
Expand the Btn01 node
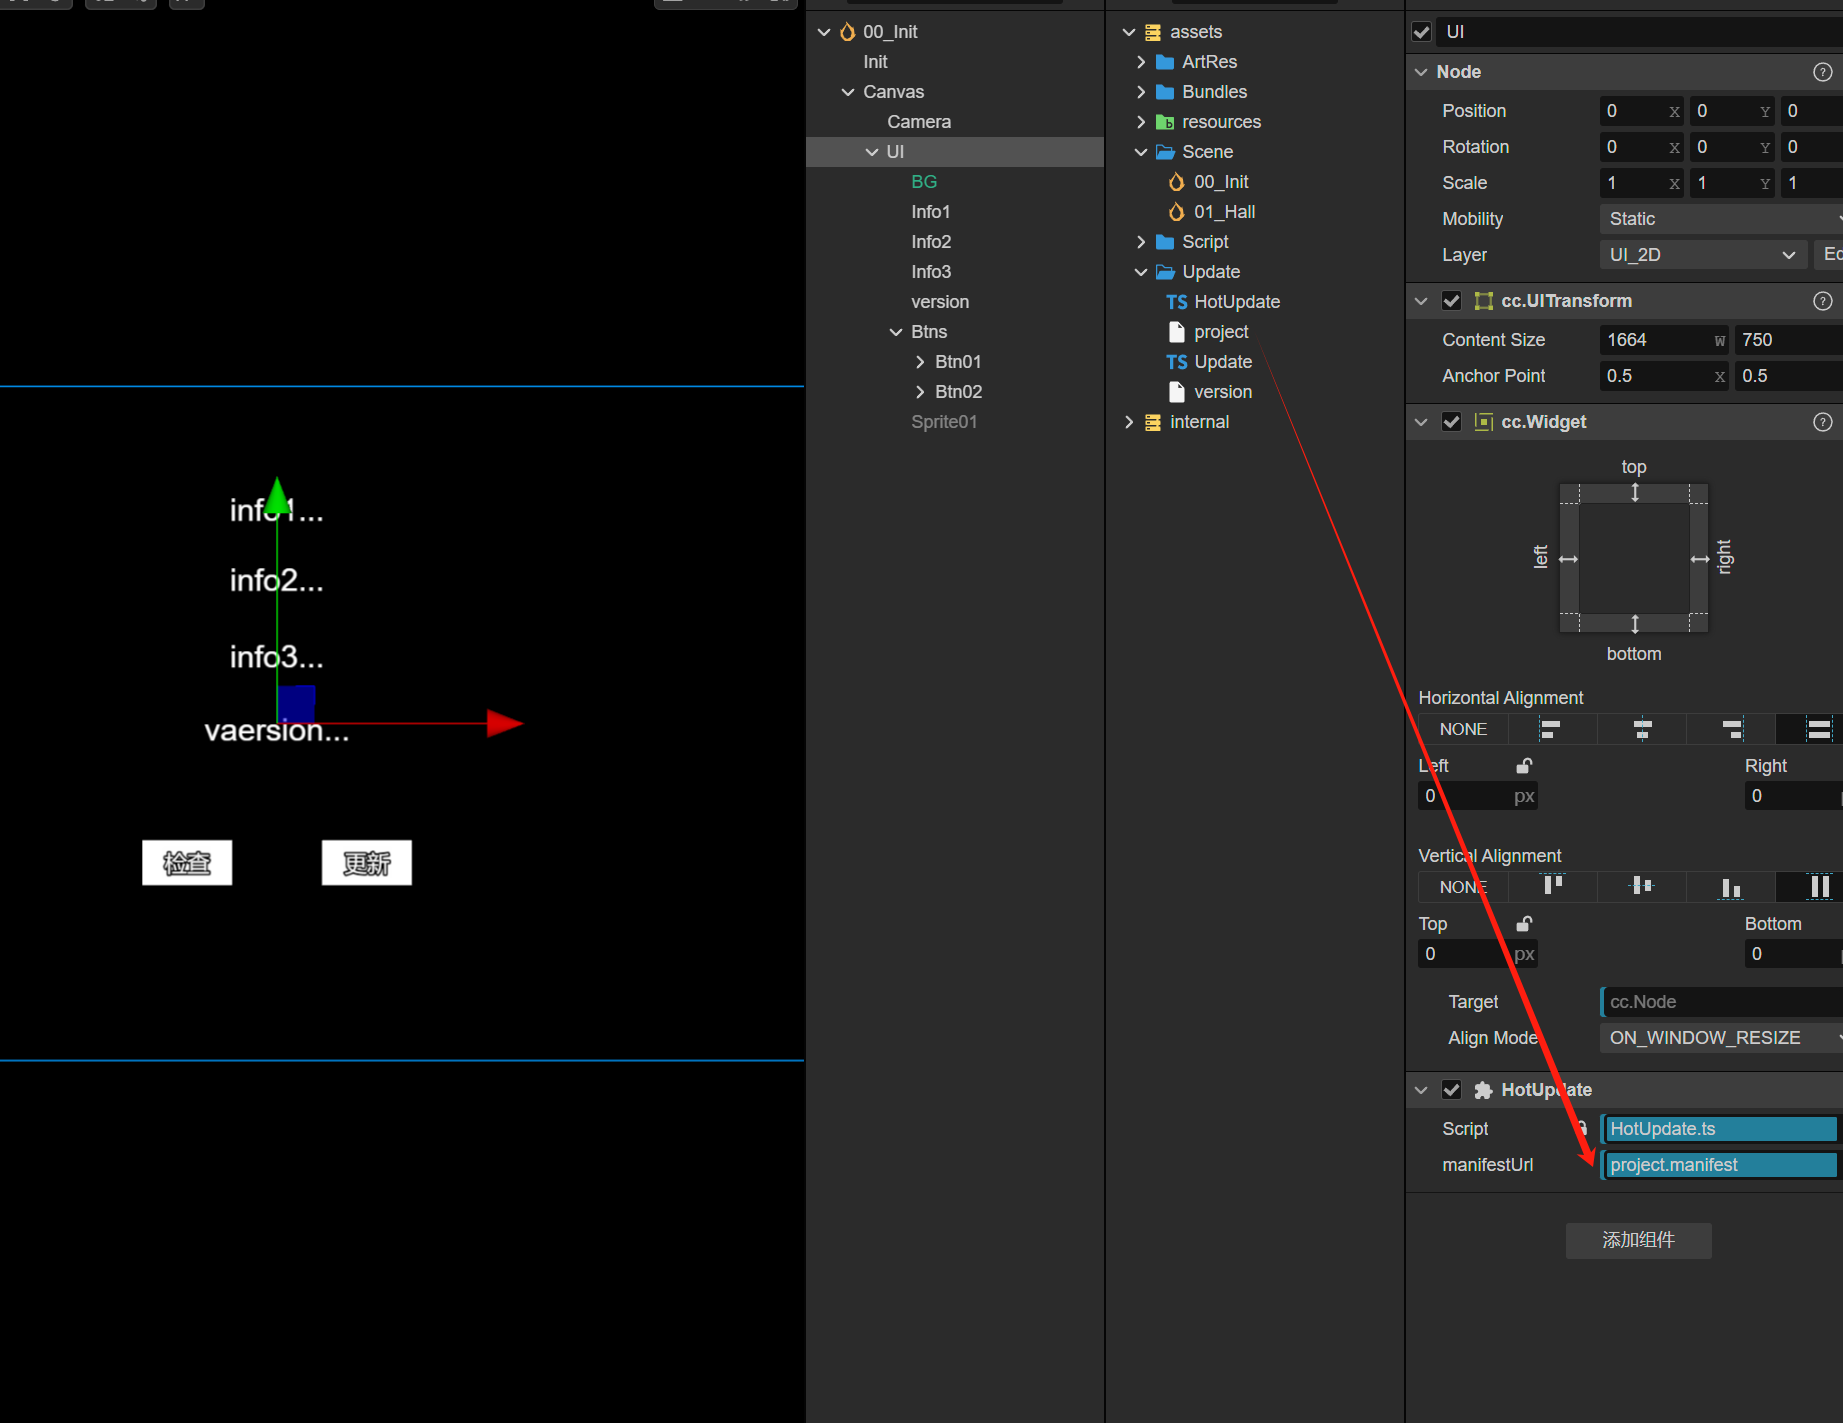click(920, 362)
